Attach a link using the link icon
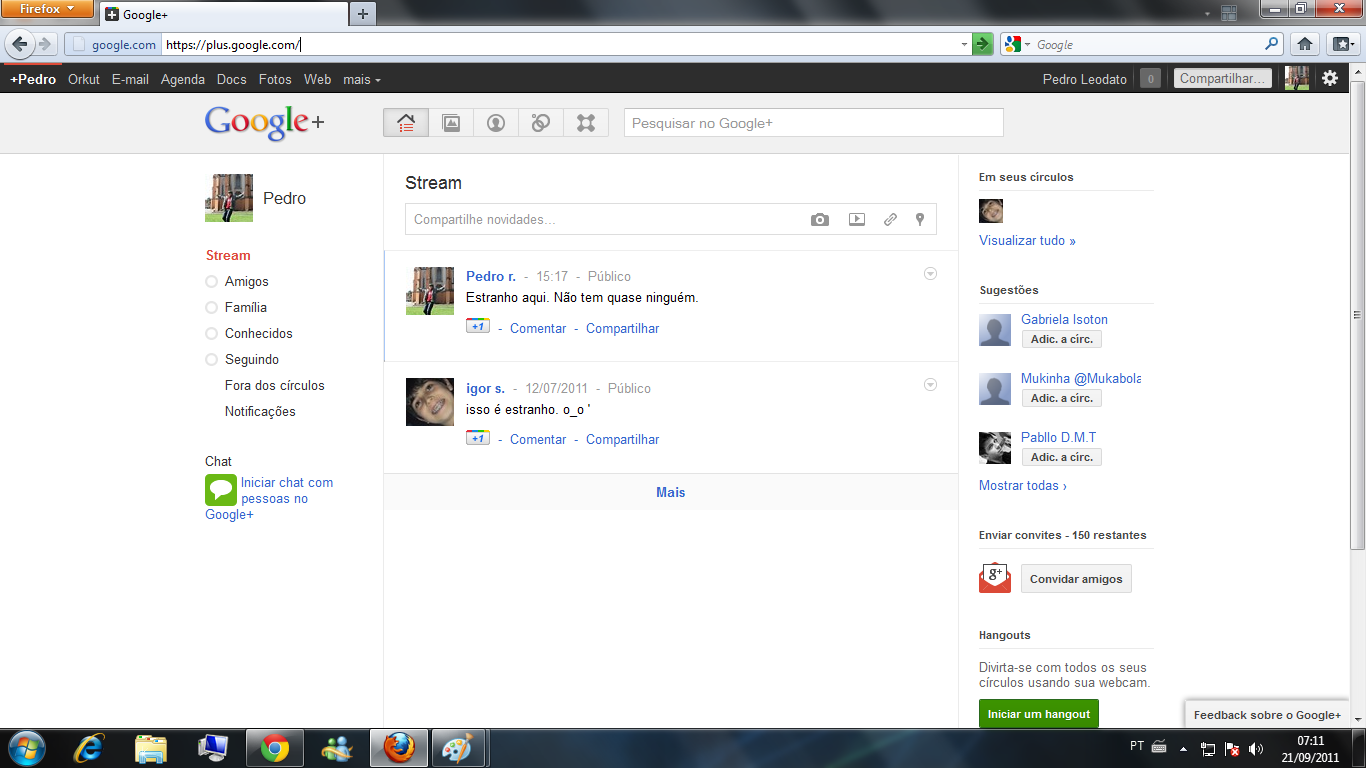This screenshot has height=768, width=1366. point(890,220)
